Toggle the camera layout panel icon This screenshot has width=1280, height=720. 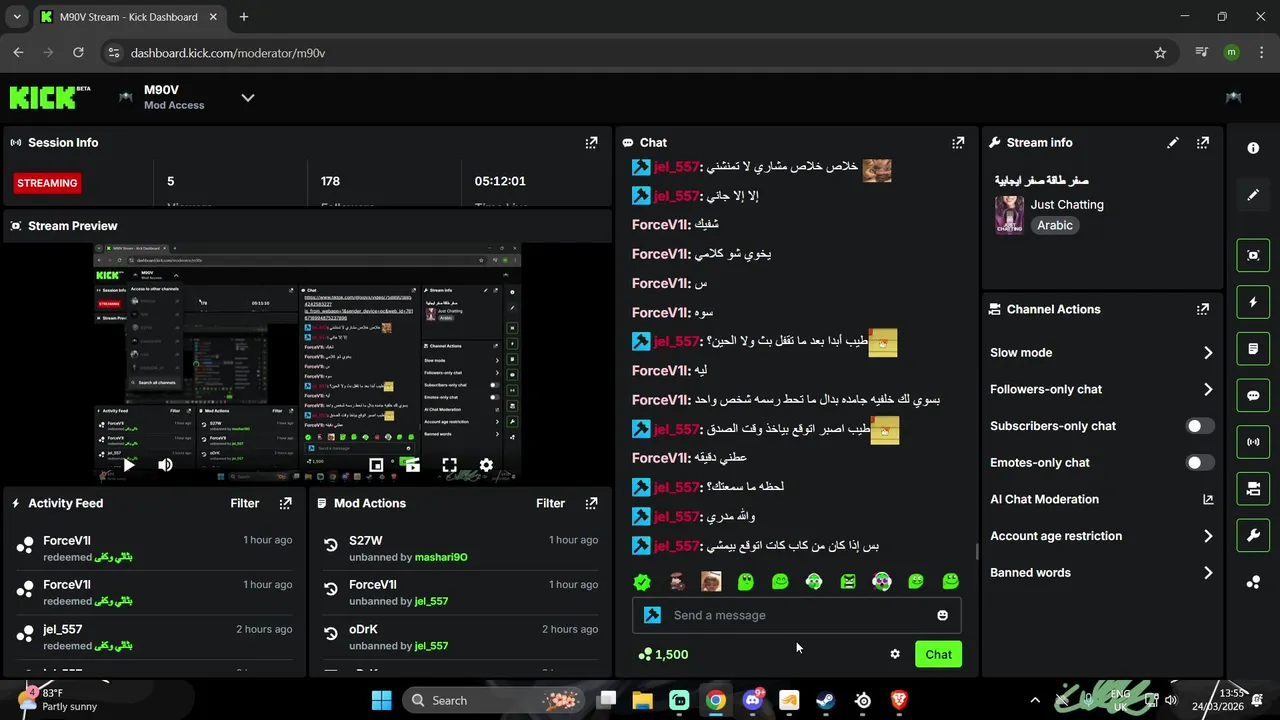click(x=1253, y=489)
